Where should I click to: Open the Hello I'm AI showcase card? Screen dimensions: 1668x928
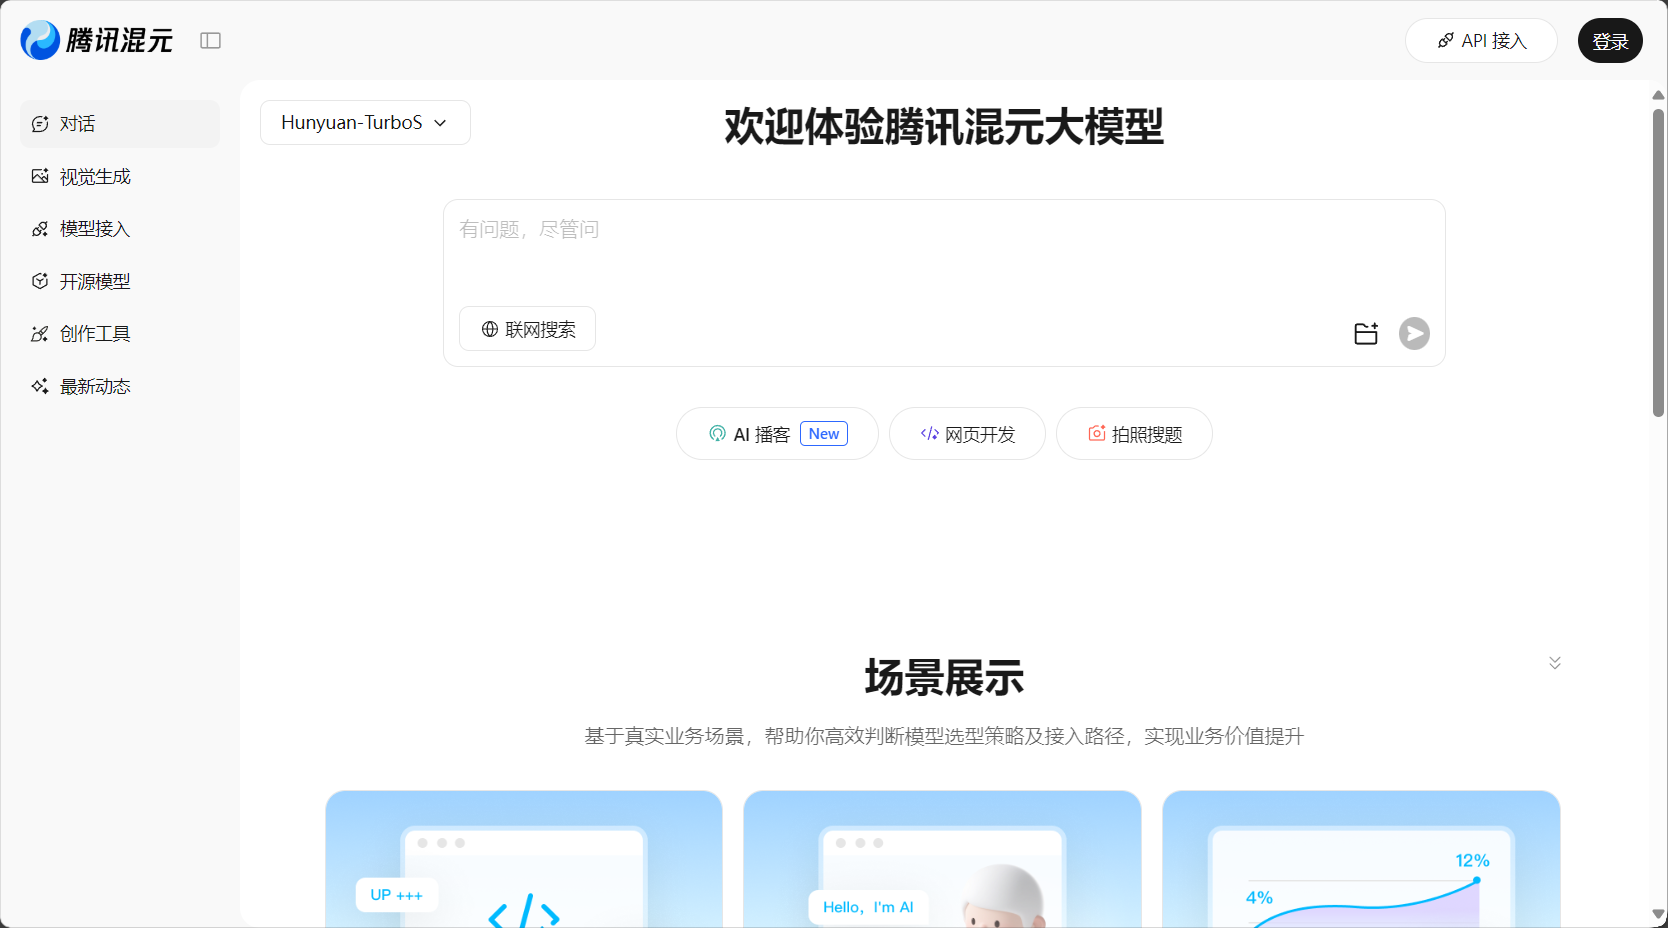(x=942, y=859)
